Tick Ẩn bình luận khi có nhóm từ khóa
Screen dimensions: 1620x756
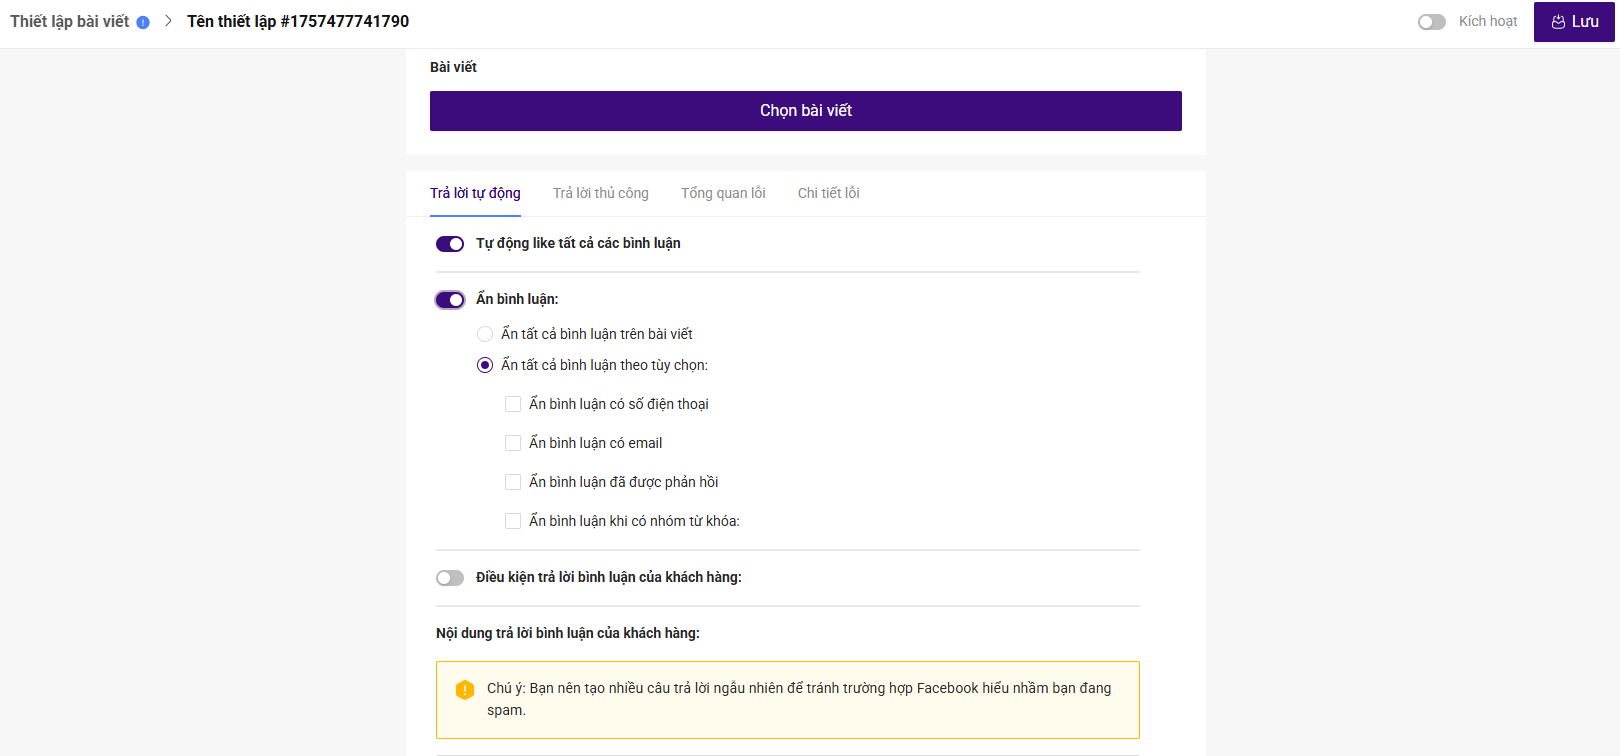(513, 521)
